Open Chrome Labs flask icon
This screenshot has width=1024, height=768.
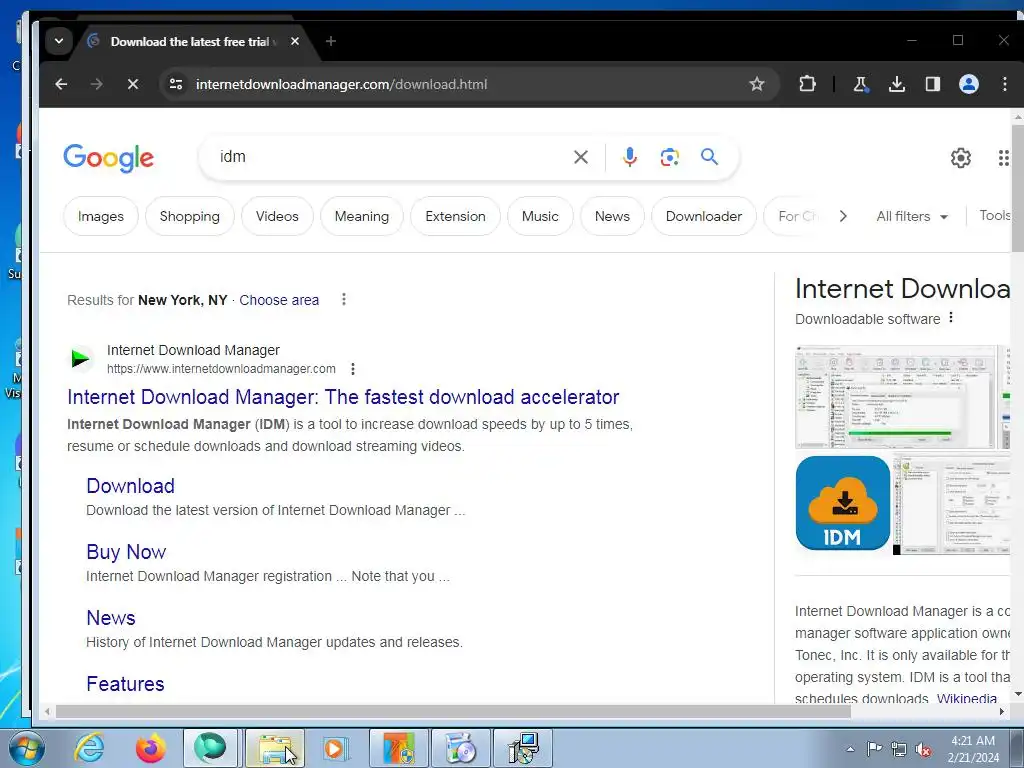(x=861, y=84)
